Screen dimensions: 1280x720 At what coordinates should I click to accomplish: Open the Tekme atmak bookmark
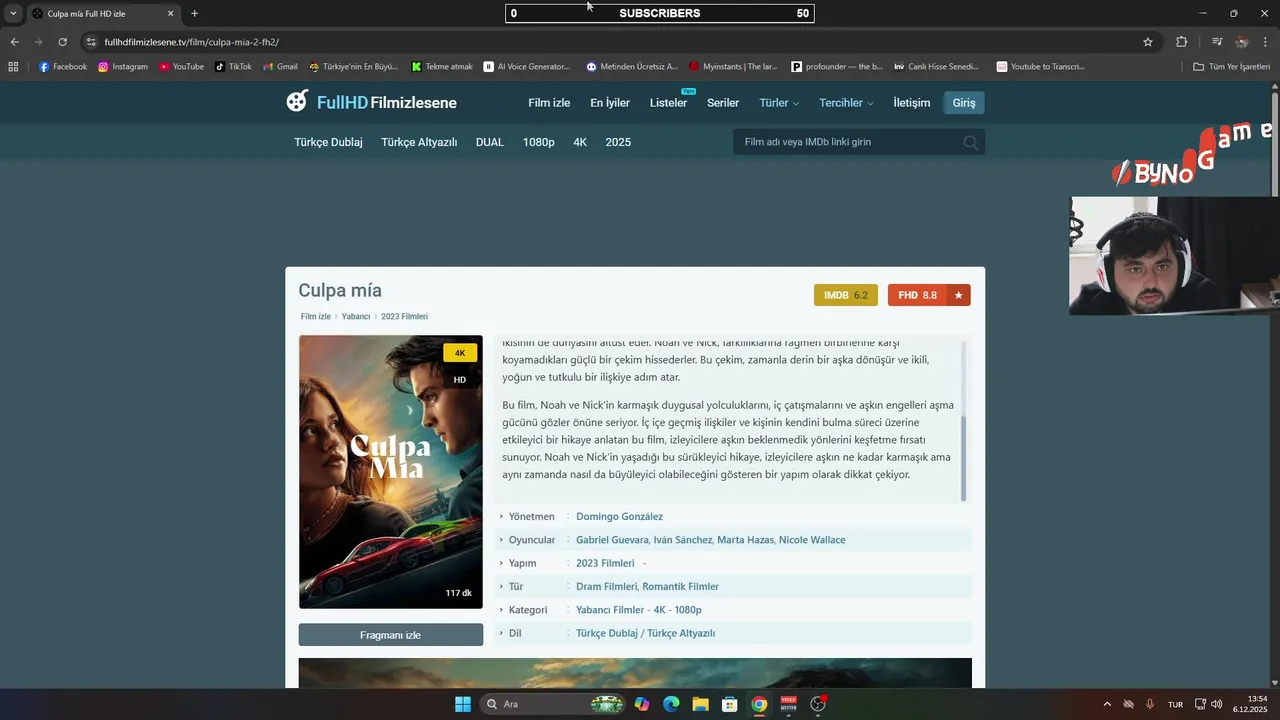tap(442, 67)
